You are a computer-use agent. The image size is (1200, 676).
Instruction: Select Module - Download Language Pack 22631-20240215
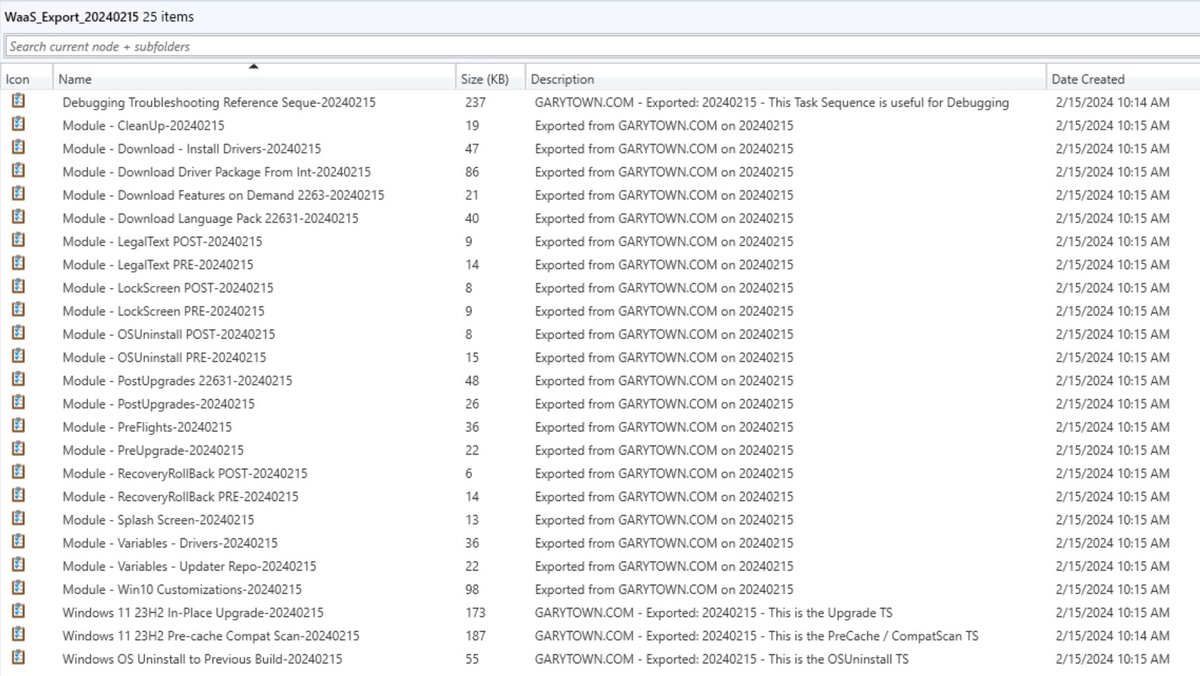click(210, 218)
